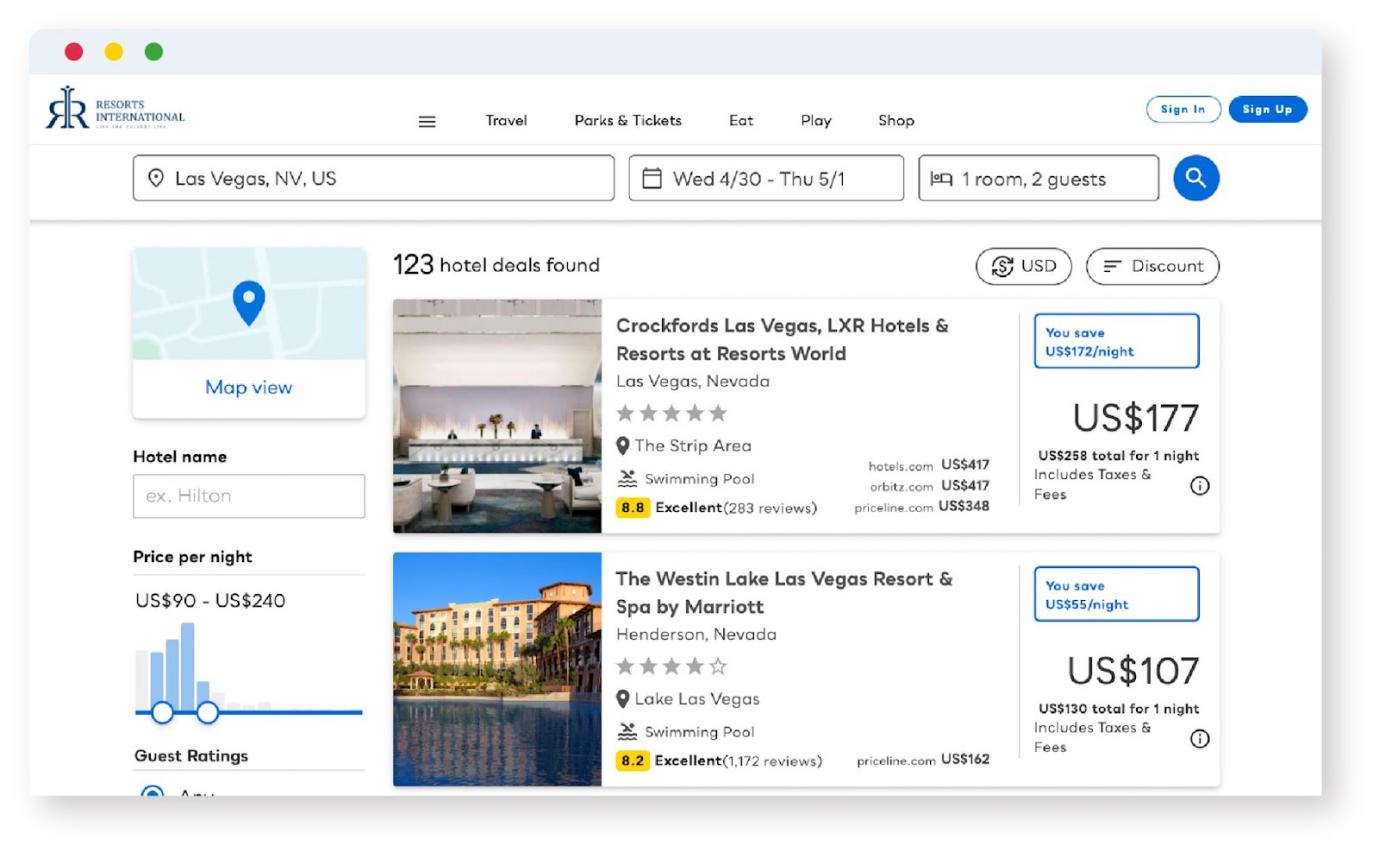Viewport: 1379px width, 853px height.
Task: Open the Wed 4/30 - Thu 5/1 date picker
Action: coord(766,178)
